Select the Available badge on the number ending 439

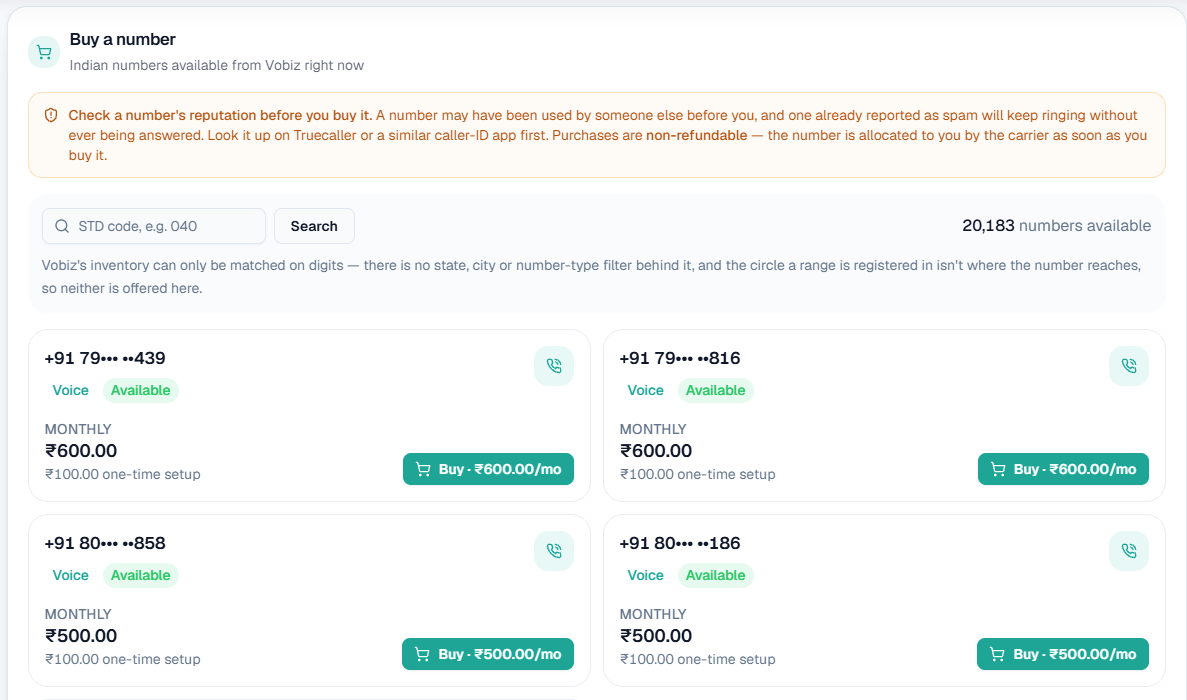tap(141, 390)
